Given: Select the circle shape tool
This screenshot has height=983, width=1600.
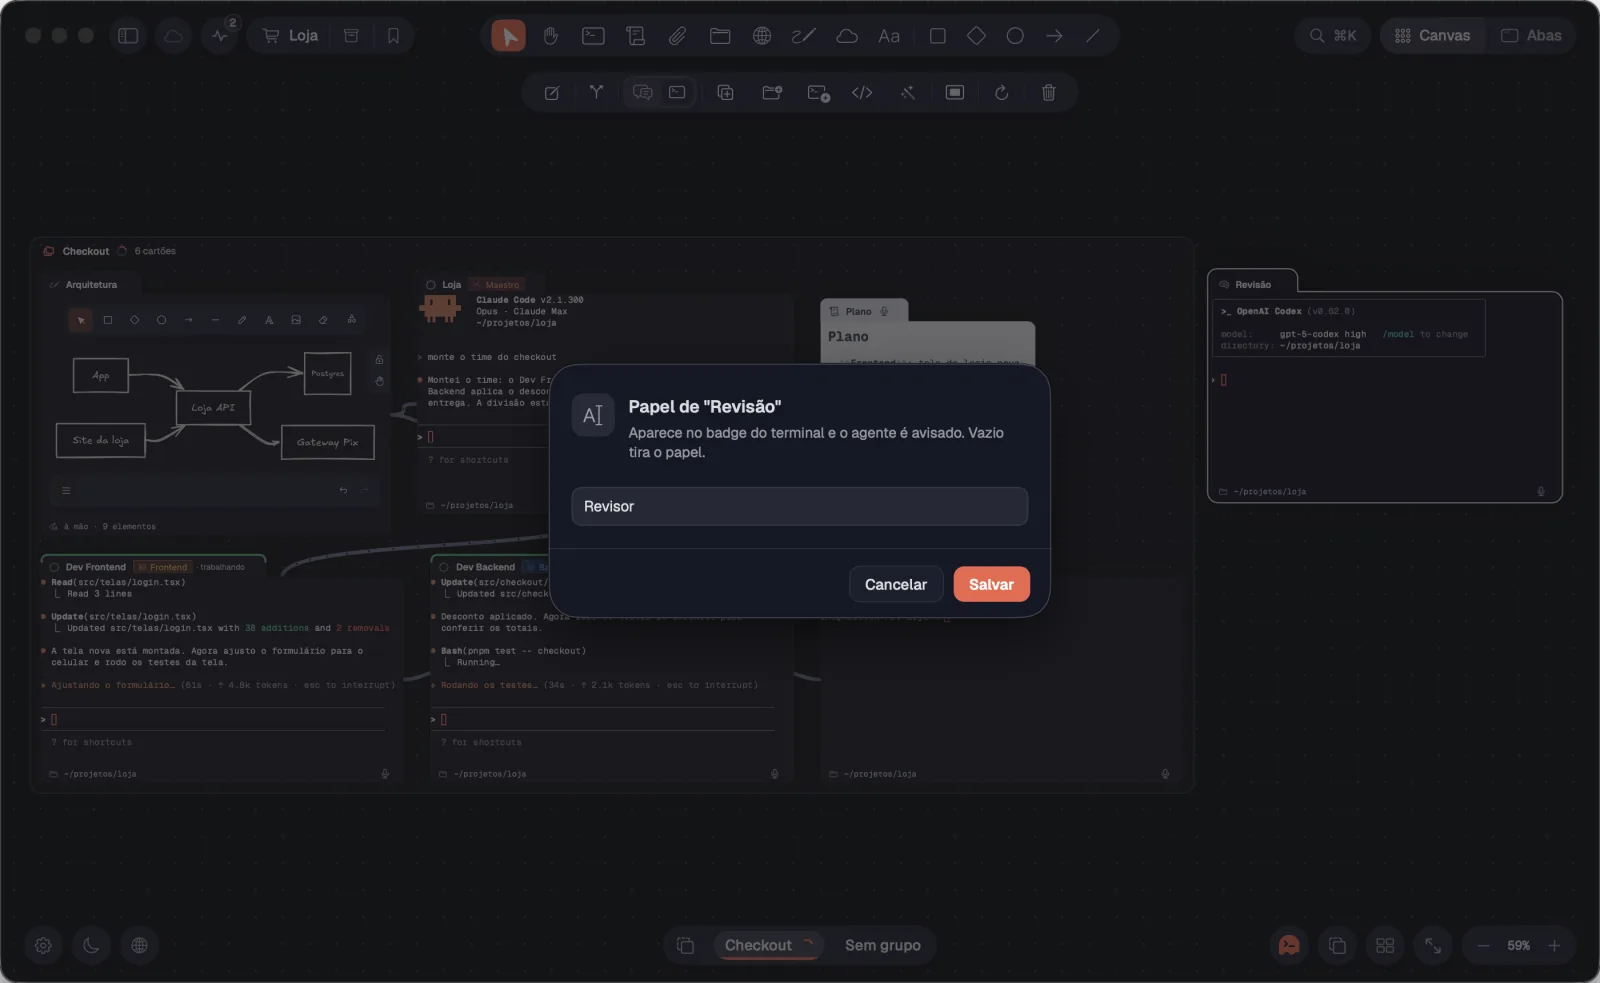Looking at the screenshot, I should coord(1015,36).
